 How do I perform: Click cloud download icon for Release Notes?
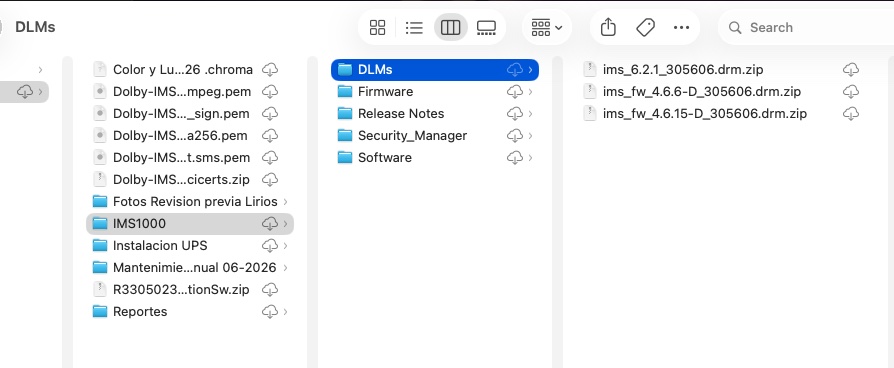(515, 114)
